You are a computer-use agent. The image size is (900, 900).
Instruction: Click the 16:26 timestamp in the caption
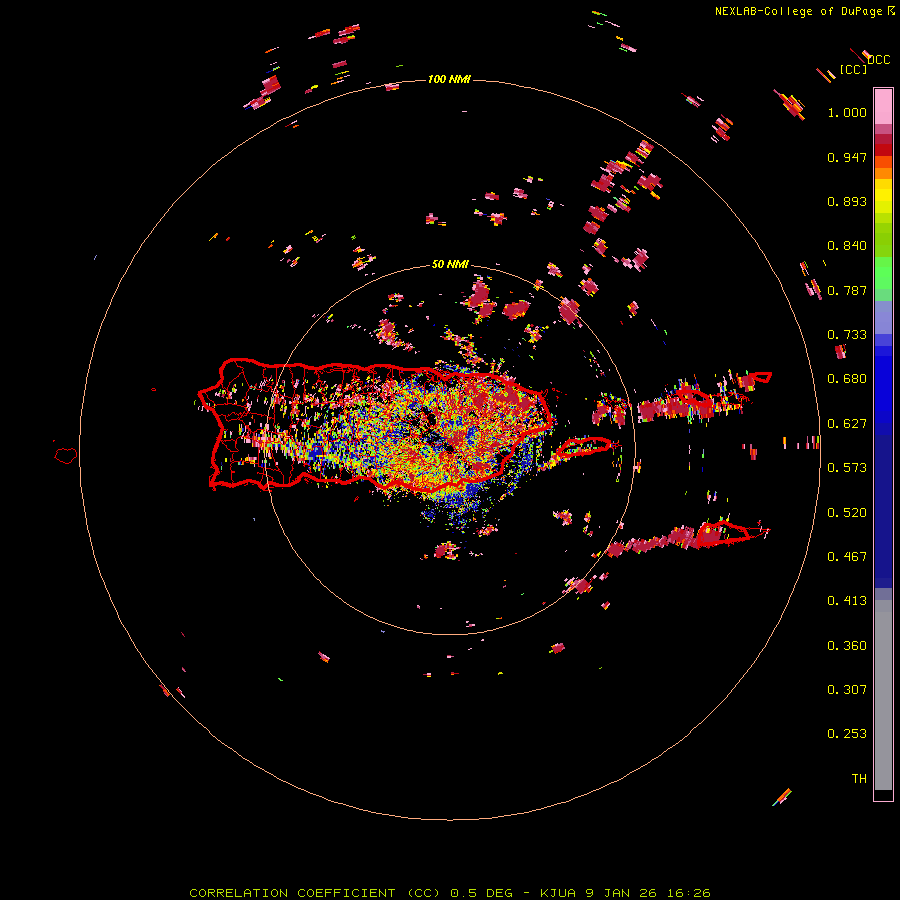pyautogui.click(x=689, y=893)
